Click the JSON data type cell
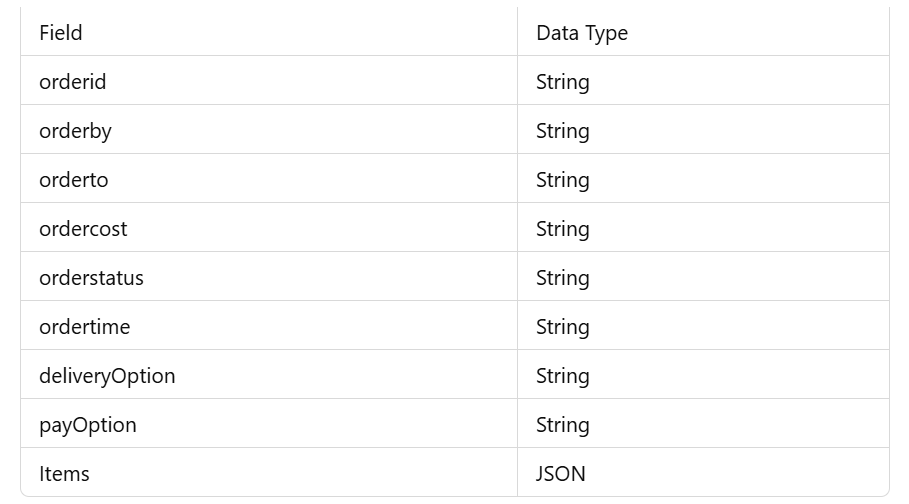Viewport: 909px width, 504px height. [x=703, y=472]
